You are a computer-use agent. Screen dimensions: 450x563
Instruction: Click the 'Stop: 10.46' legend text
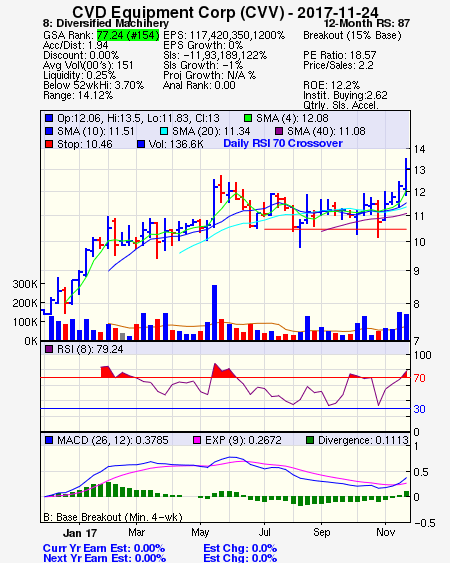pyautogui.click(x=85, y=144)
